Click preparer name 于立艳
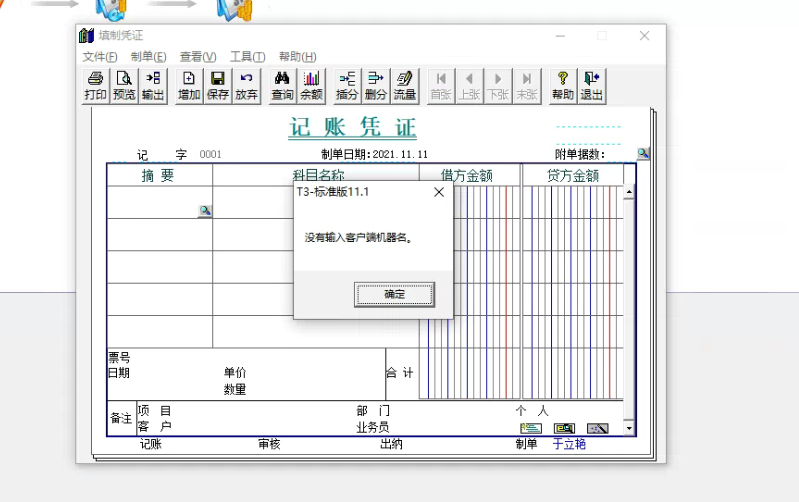799x502 pixels. pyautogui.click(x=569, y=444)
